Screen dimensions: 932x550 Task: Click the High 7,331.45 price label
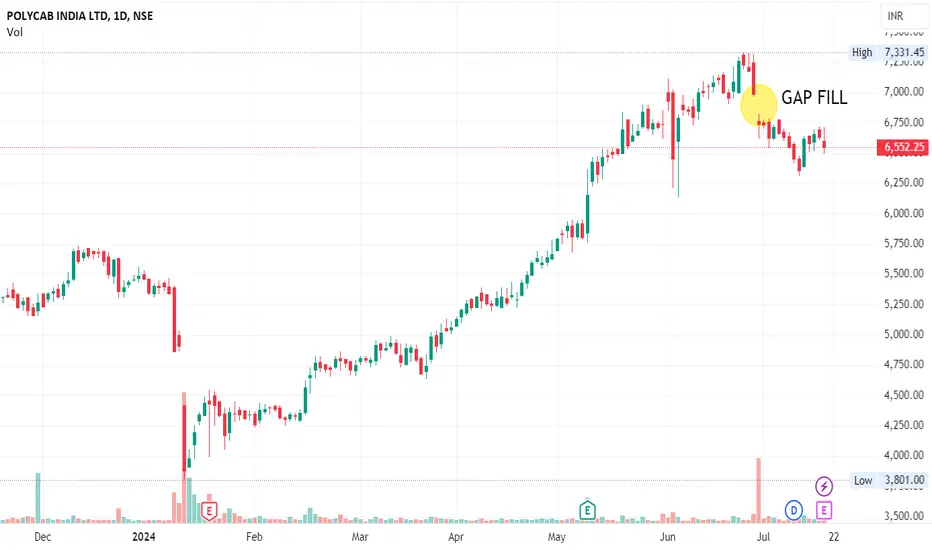coord(888,52)
